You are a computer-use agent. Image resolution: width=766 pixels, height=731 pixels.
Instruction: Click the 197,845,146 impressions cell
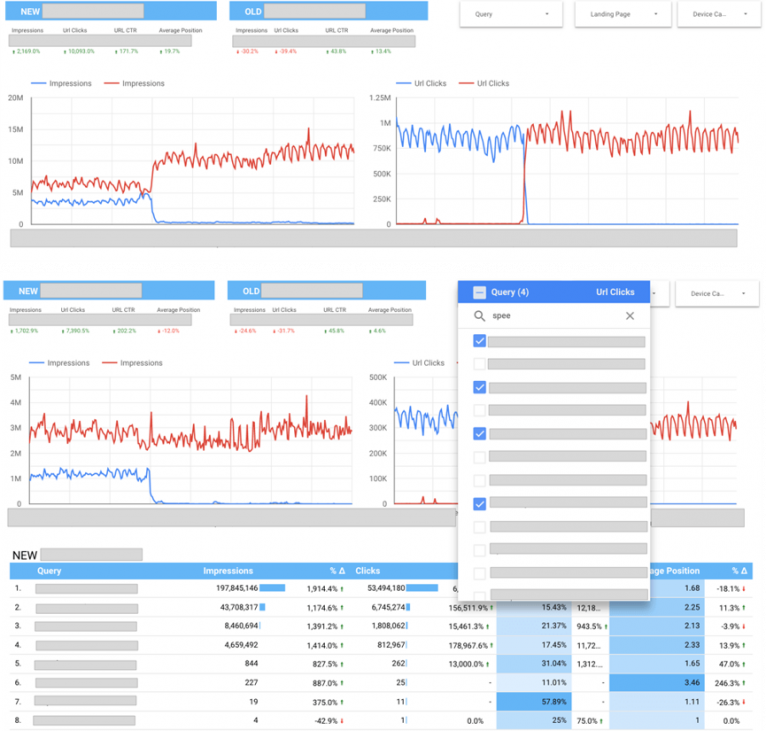[230, 588]
